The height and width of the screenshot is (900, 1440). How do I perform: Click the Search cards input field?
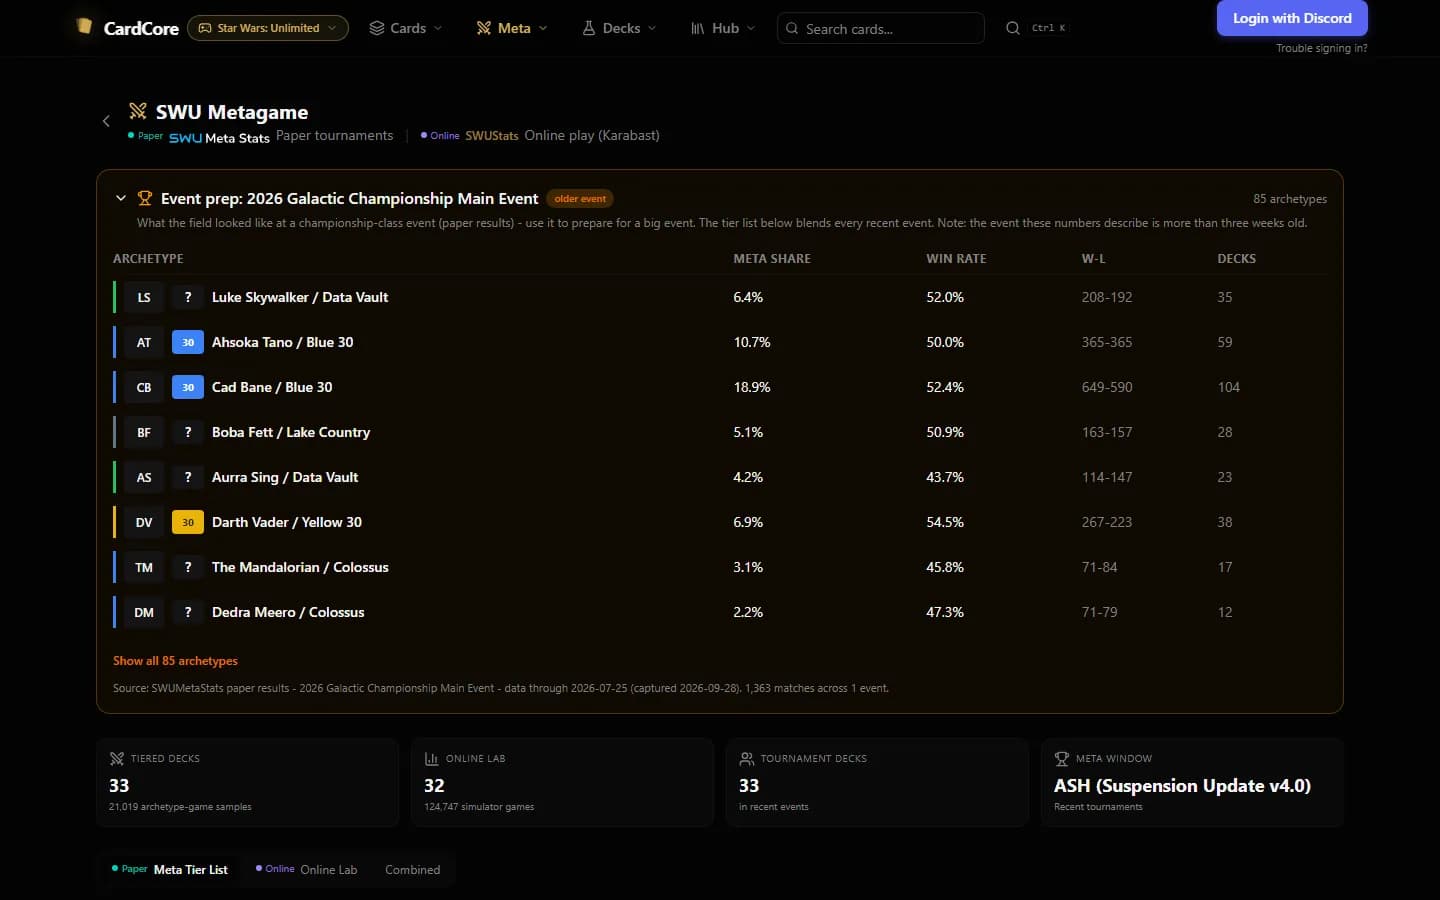(x=881, y=28)
